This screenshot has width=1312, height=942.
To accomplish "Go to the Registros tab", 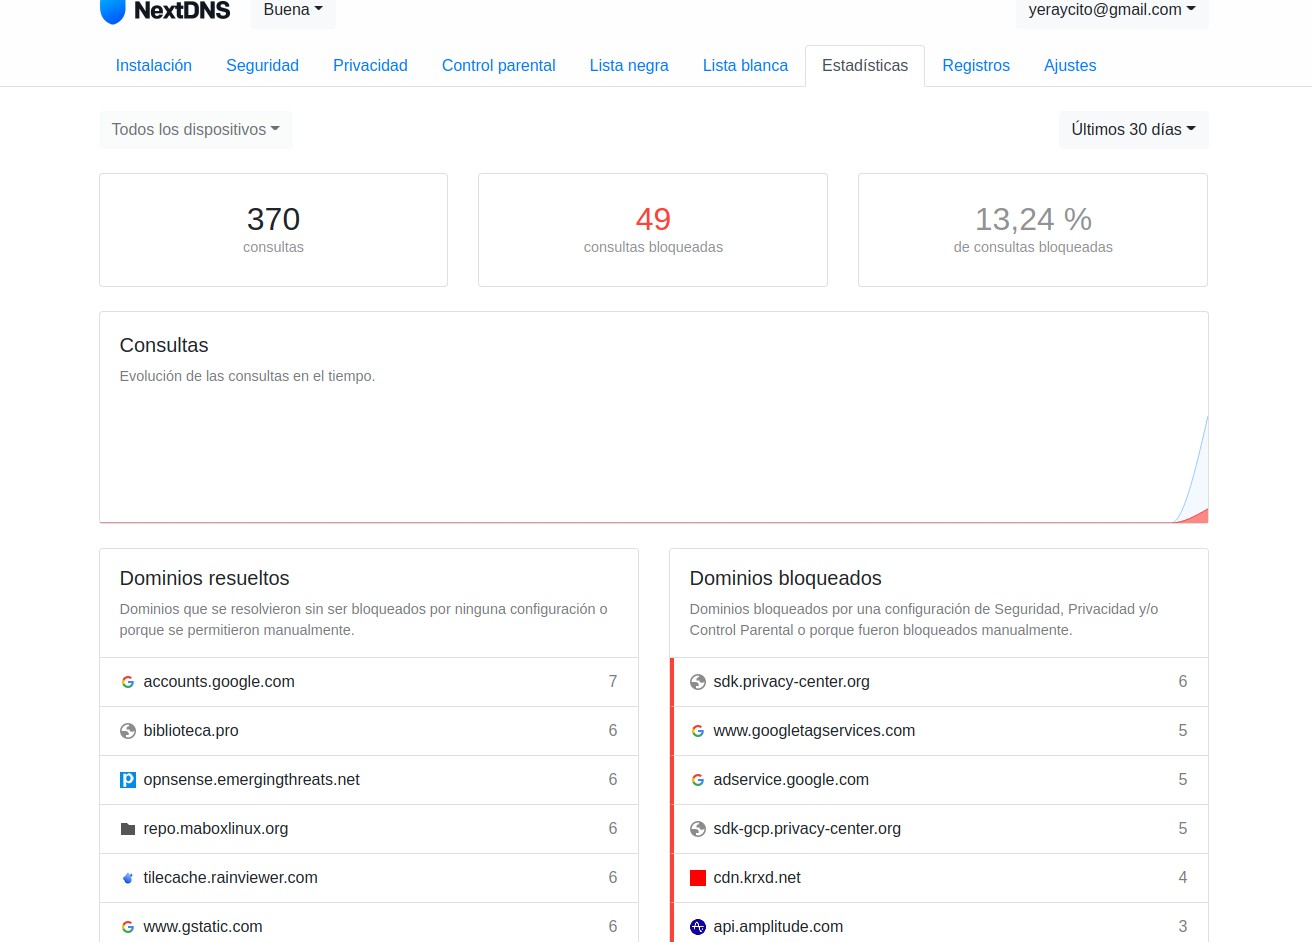I will pos(976,66).
